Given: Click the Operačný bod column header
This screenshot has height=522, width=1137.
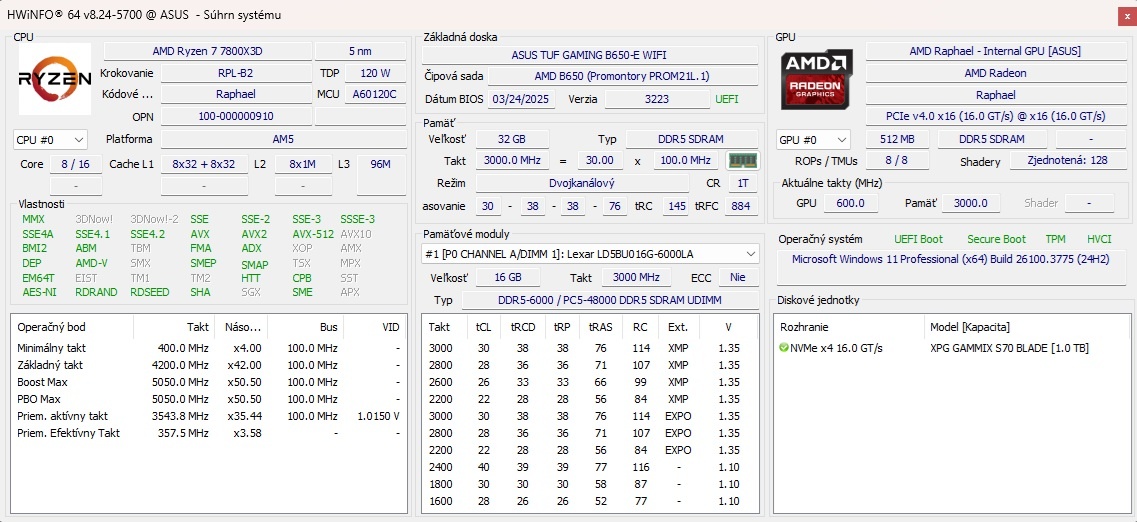Looking at the screenshot, I should (x=50, y=327).
